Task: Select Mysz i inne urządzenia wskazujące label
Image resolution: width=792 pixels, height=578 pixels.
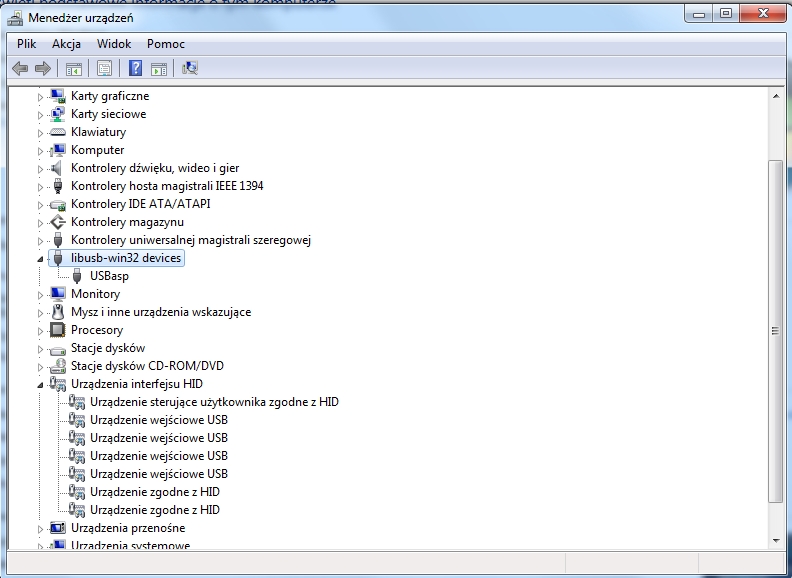Action: (161, 312)
